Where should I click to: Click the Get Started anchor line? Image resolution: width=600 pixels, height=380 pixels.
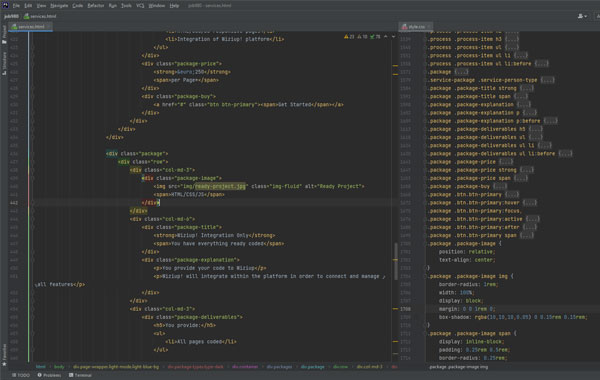click(249, 104)
